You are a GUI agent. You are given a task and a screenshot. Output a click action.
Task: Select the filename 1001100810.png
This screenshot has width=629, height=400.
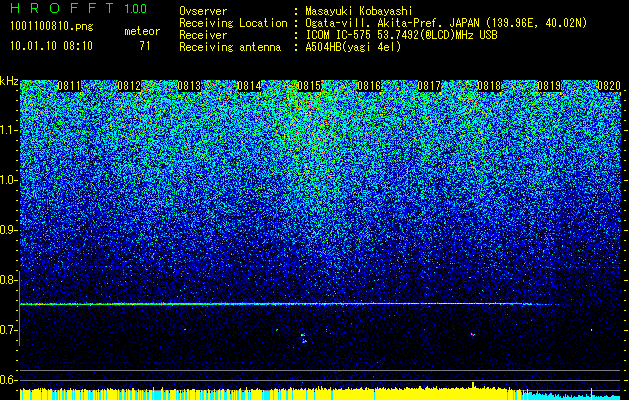click(51, 27)
